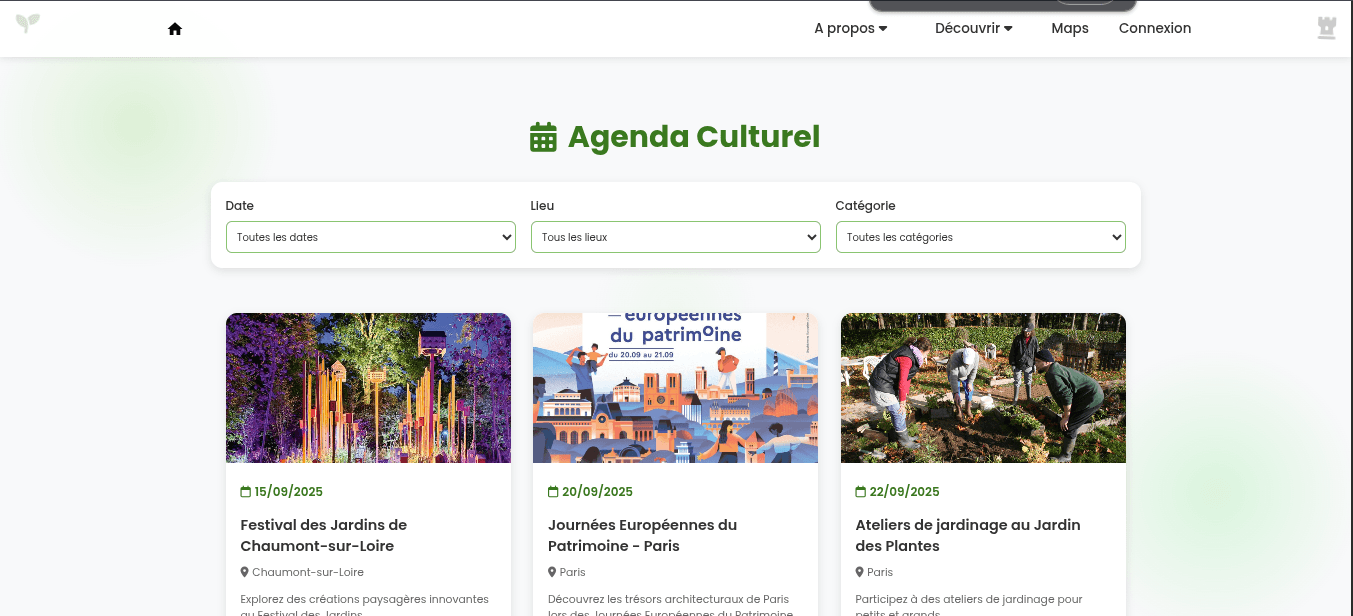Click calendar icon next to 15/09/2025
The height and width of the screenshot is (616, 1353).
point(246,492)
